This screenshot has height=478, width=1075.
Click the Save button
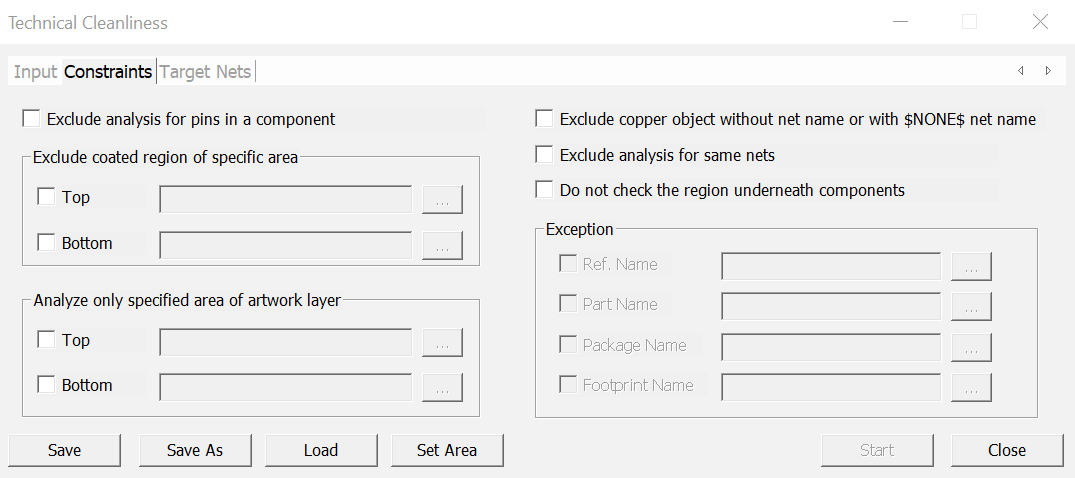64,450
